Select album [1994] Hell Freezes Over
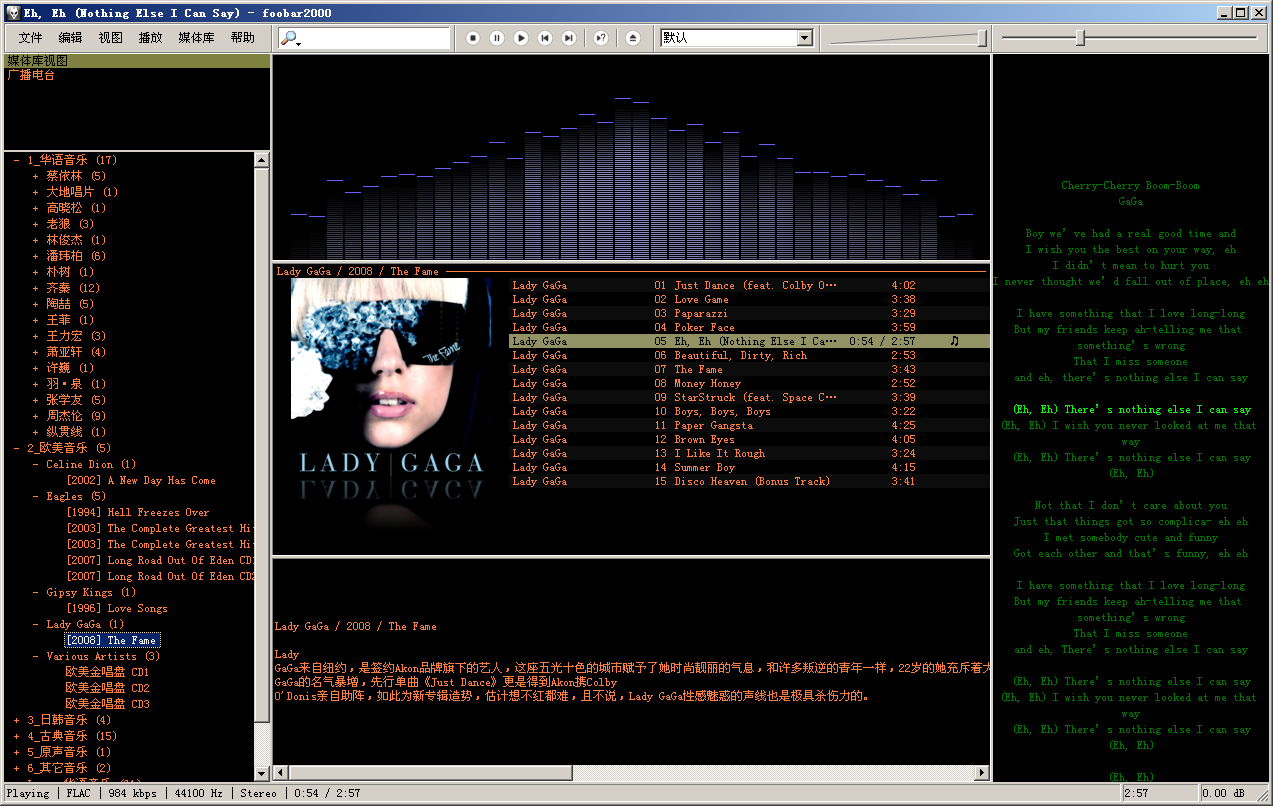 (138, 512)
